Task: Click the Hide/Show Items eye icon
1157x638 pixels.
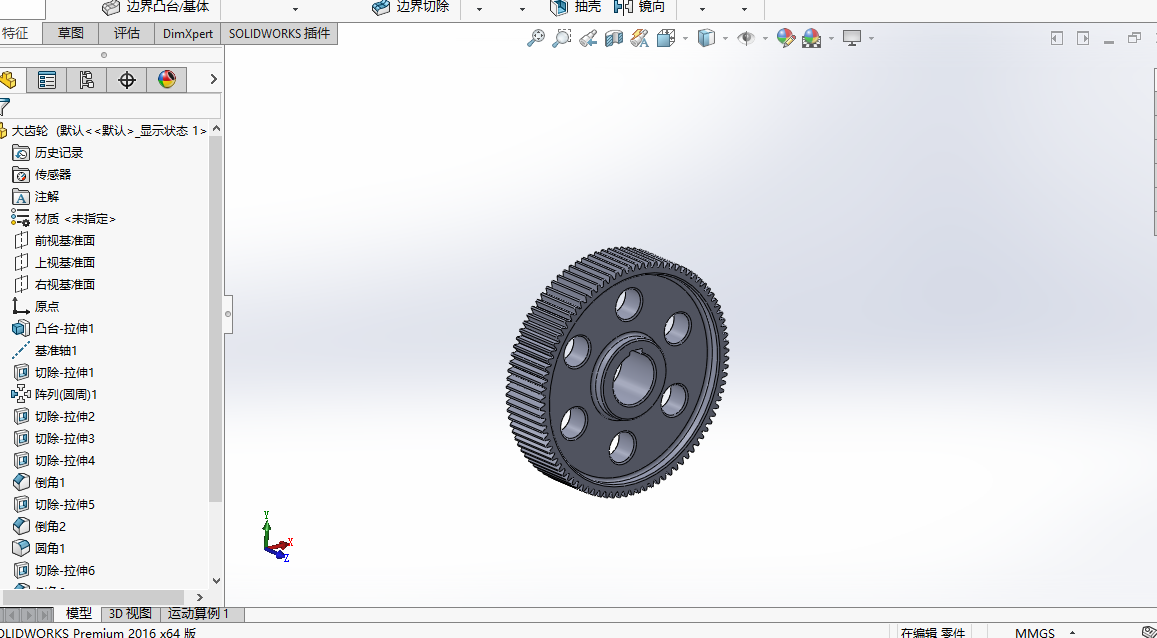Action: pos(746,38)
